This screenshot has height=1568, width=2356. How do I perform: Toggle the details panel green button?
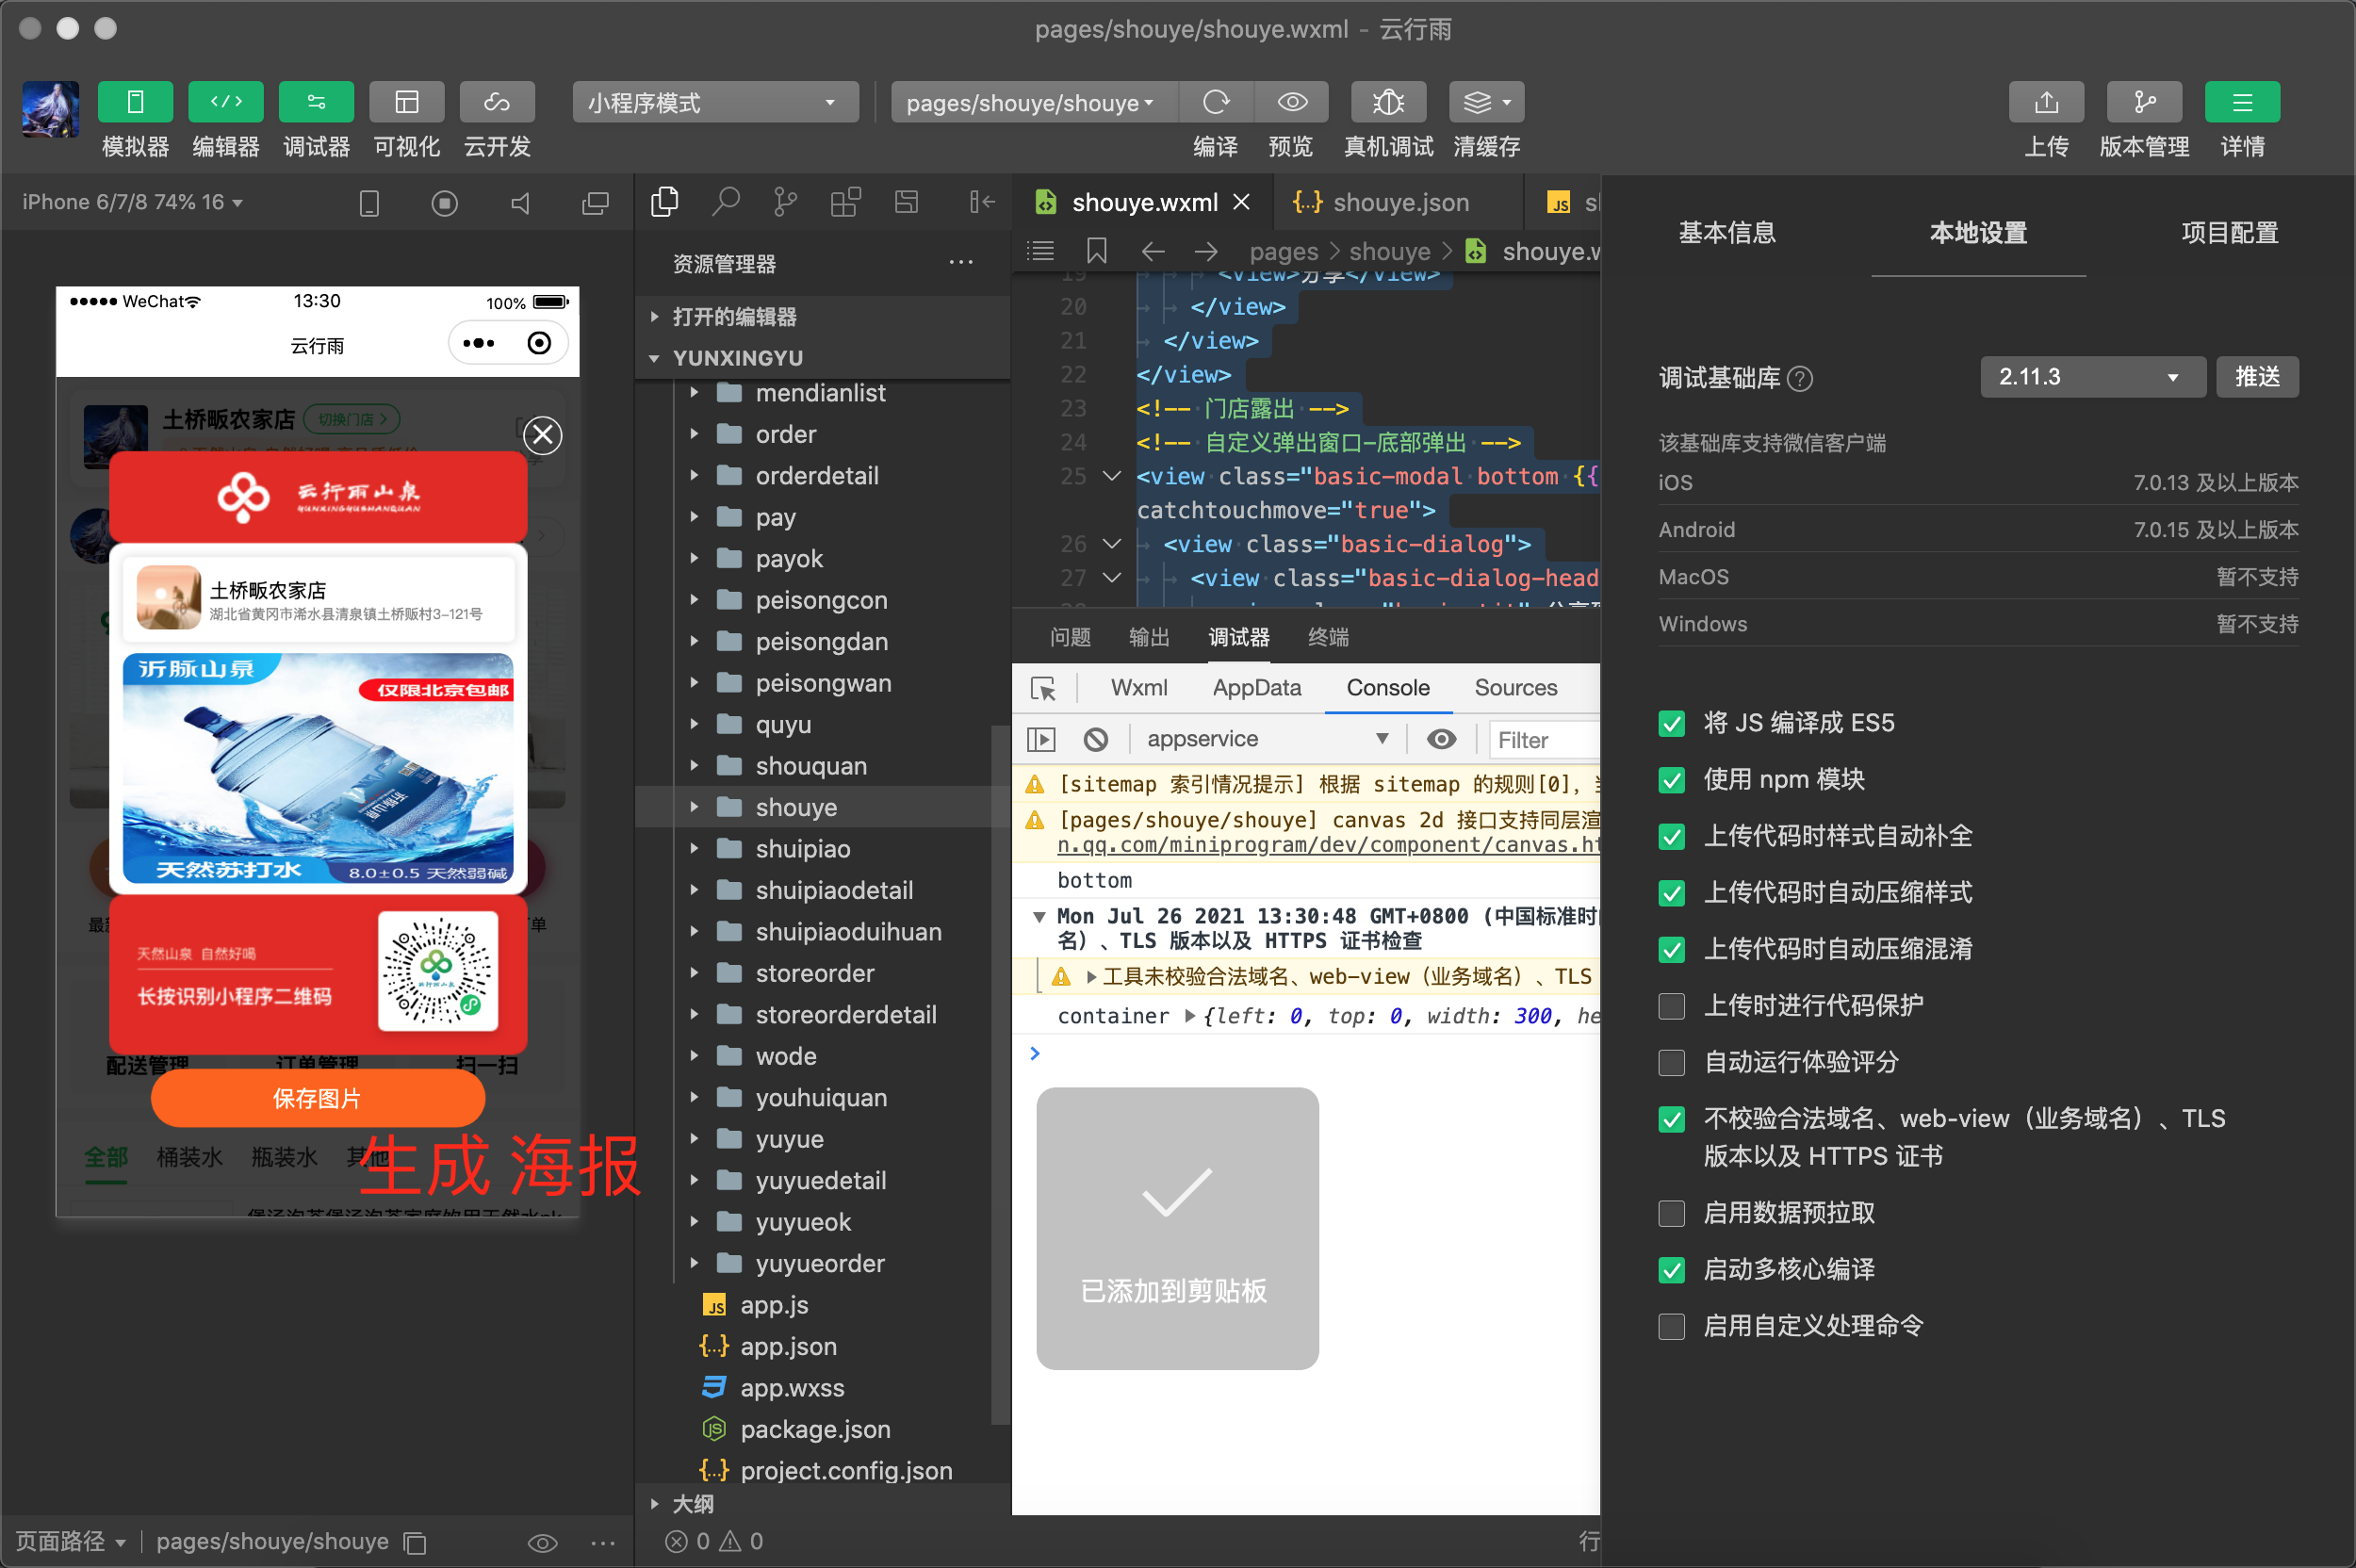[2243, 102]
